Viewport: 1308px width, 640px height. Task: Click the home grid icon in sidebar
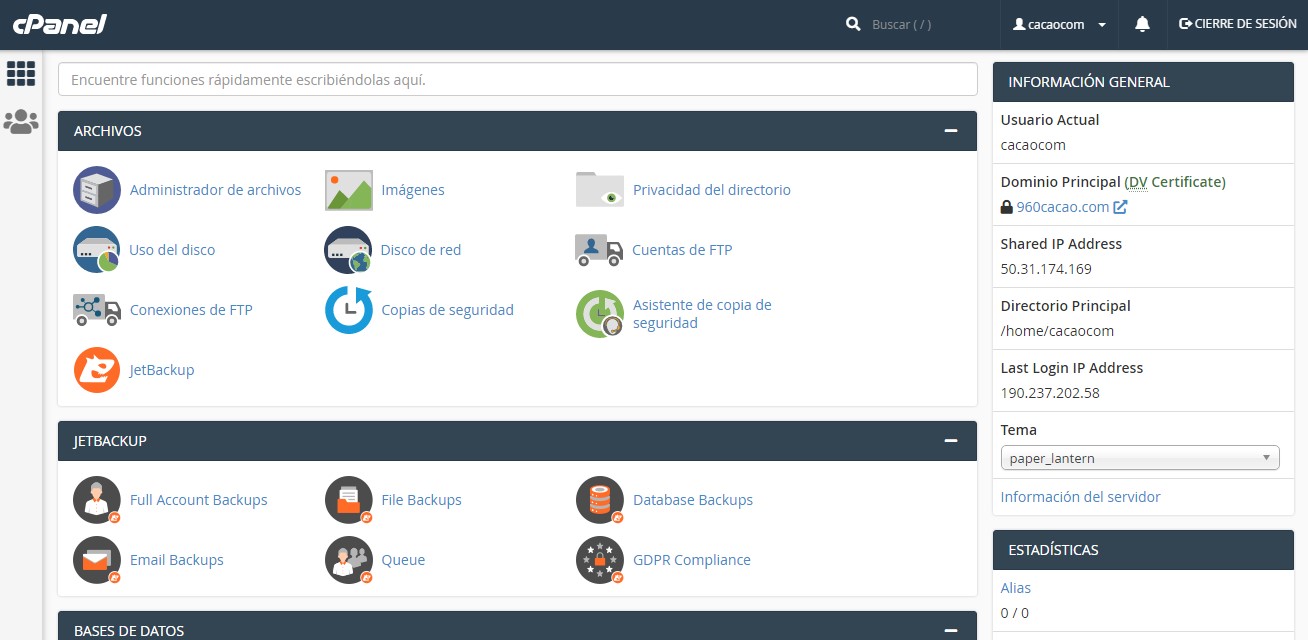click(x=21, y=73)
